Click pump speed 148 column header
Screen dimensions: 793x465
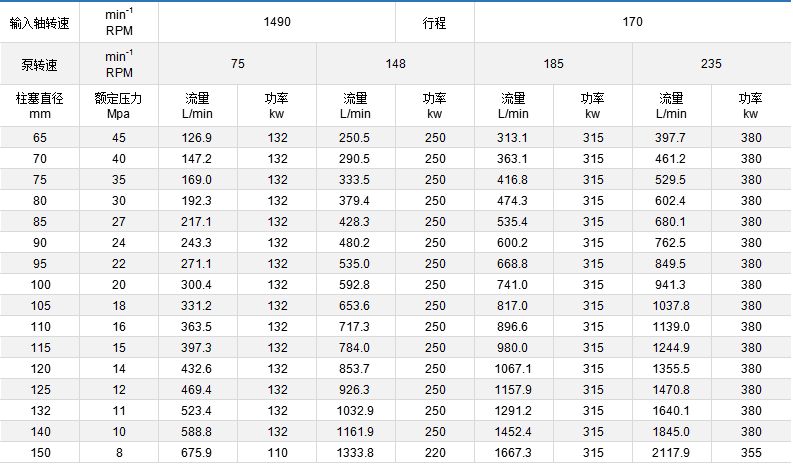coord(395,64)
